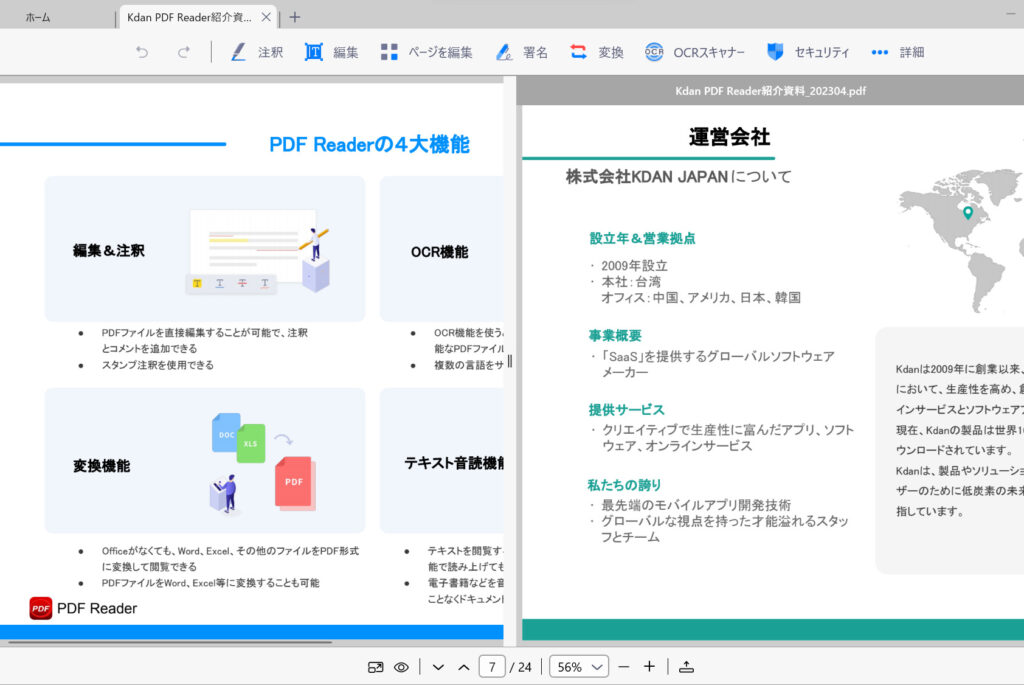Click the 編集＆注釈 card title
The width and height of the screenshot is (1024, 685).
109,251
